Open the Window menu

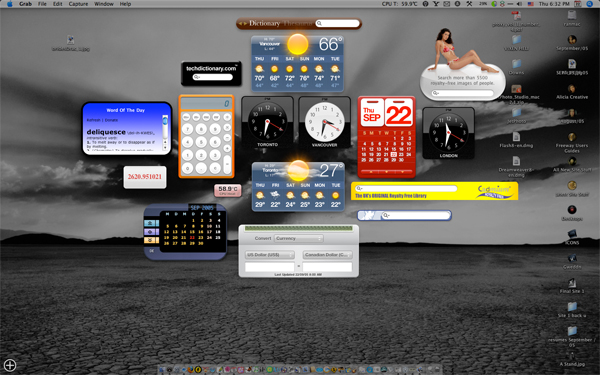[104, 4]
